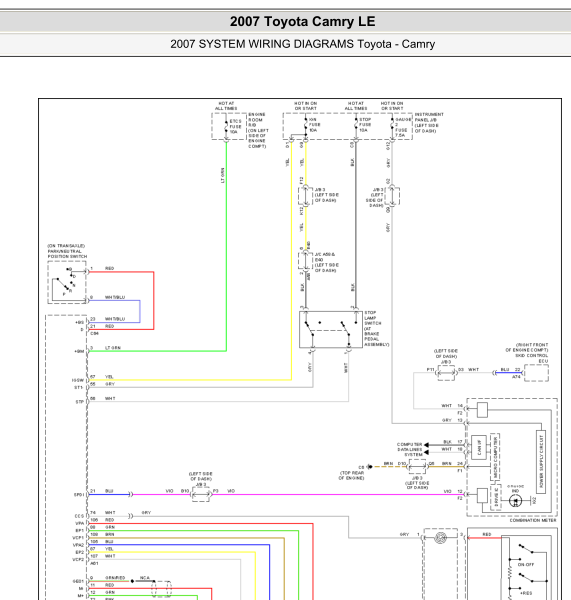571x600 pixels.
Task: Click the STOP fuse 10A symbol
Action: click(x=356, y=125)
